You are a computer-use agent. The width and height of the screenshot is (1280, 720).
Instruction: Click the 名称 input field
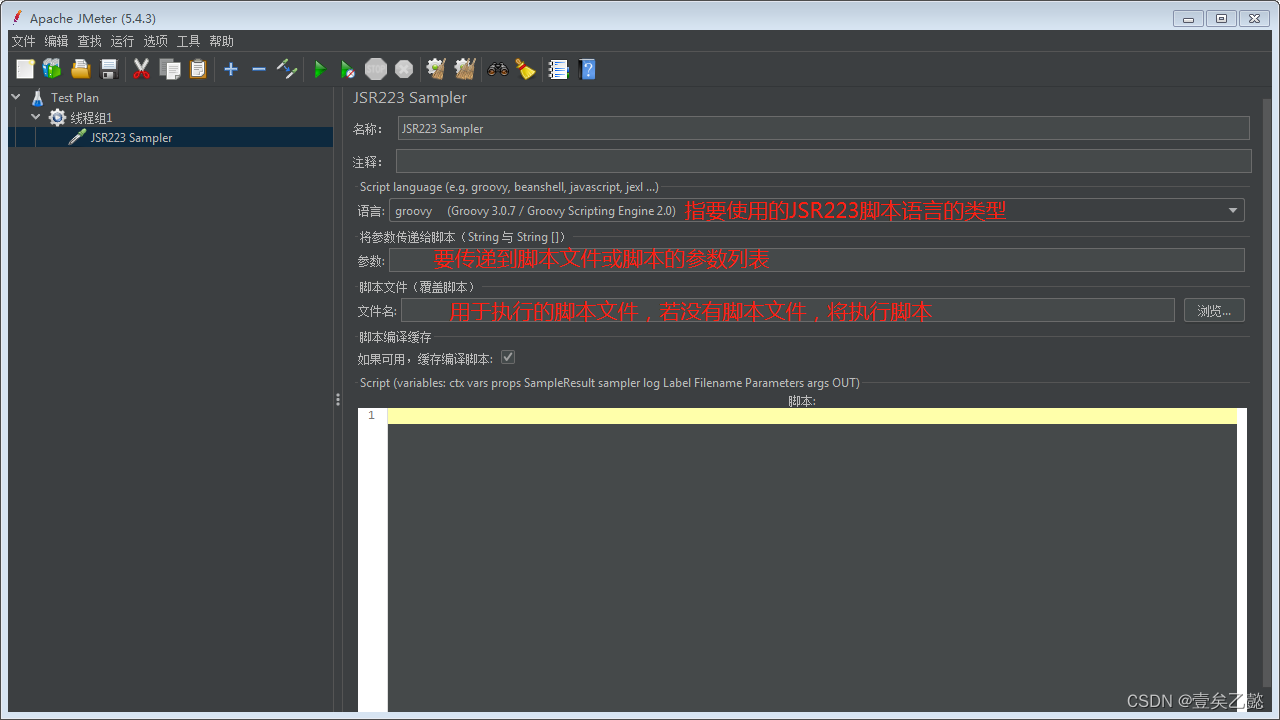pyautogui.click(x=820, y=128)
